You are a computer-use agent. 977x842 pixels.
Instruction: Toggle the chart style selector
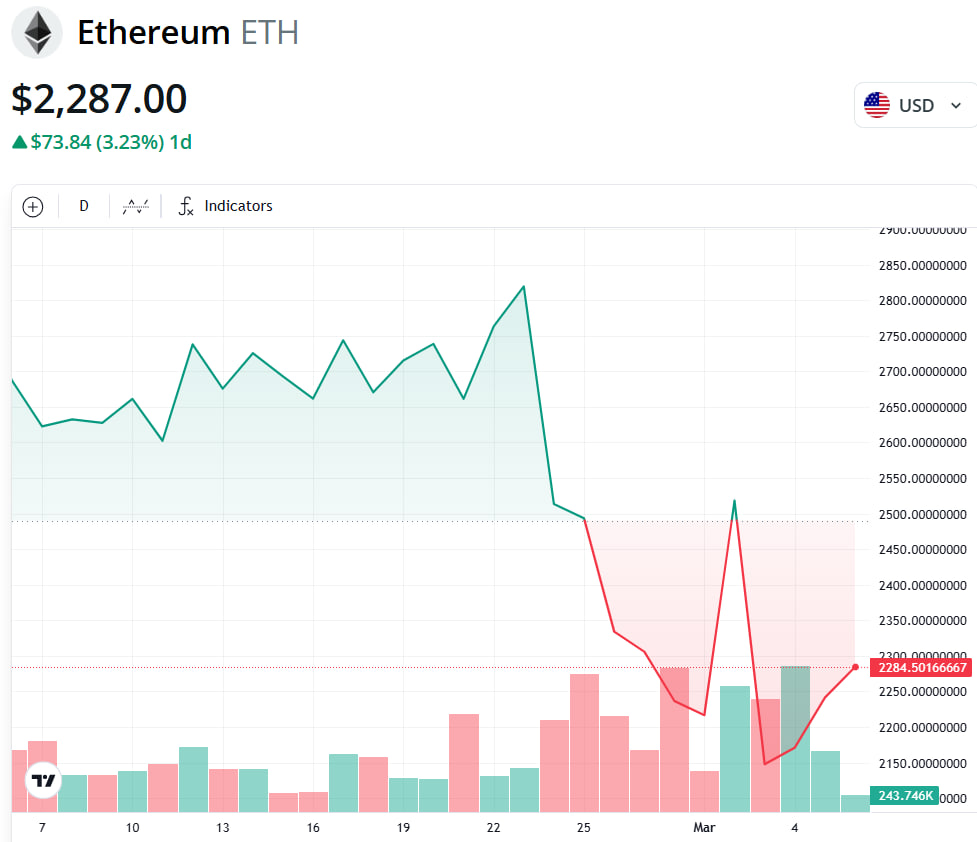click(x=135, y=206)
